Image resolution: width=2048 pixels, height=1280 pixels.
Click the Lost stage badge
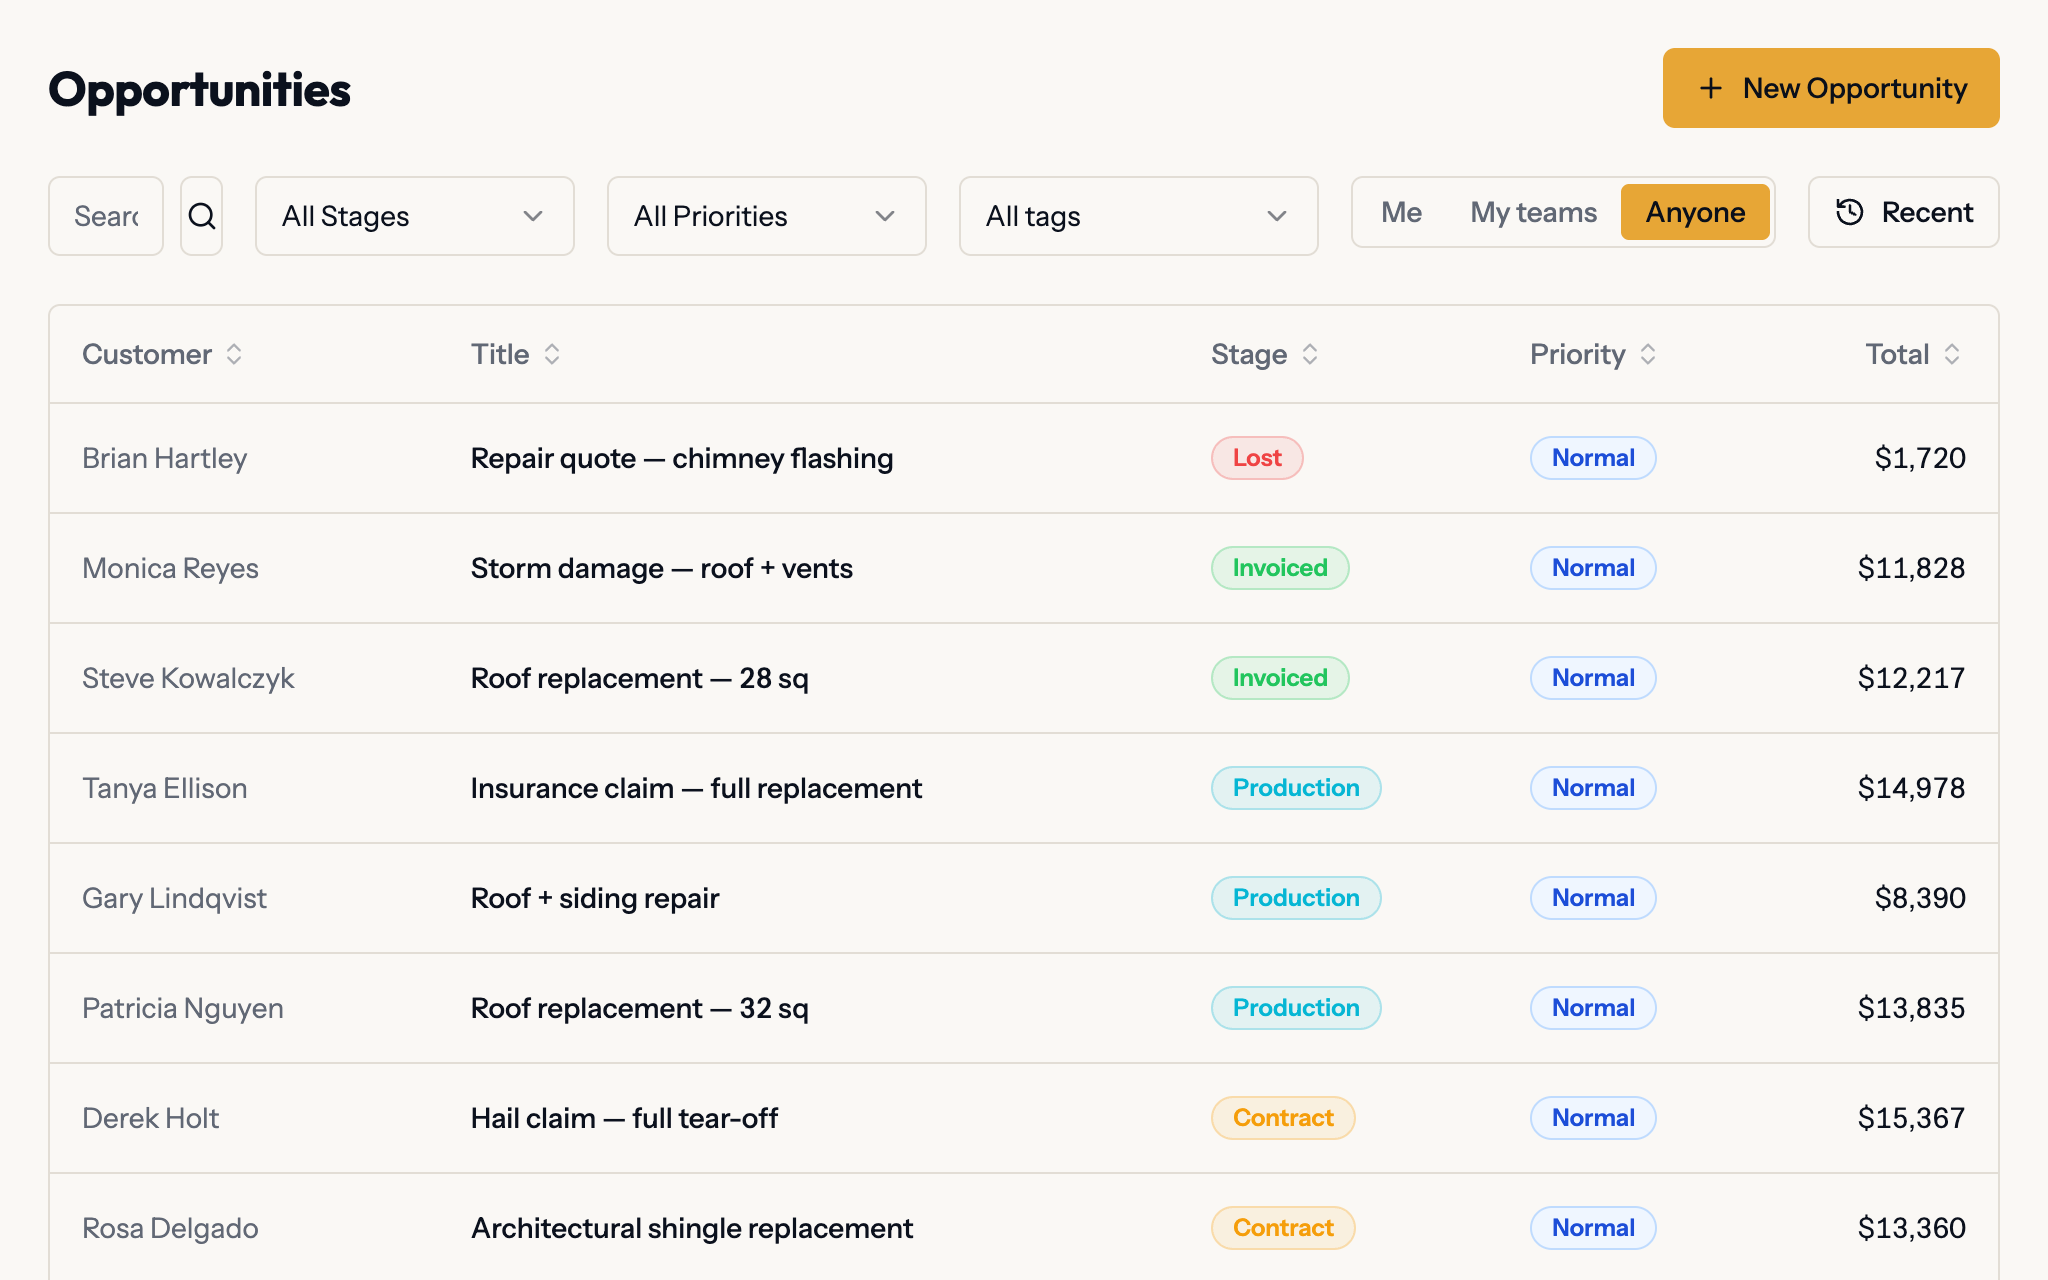click(x=1257, y=458)
